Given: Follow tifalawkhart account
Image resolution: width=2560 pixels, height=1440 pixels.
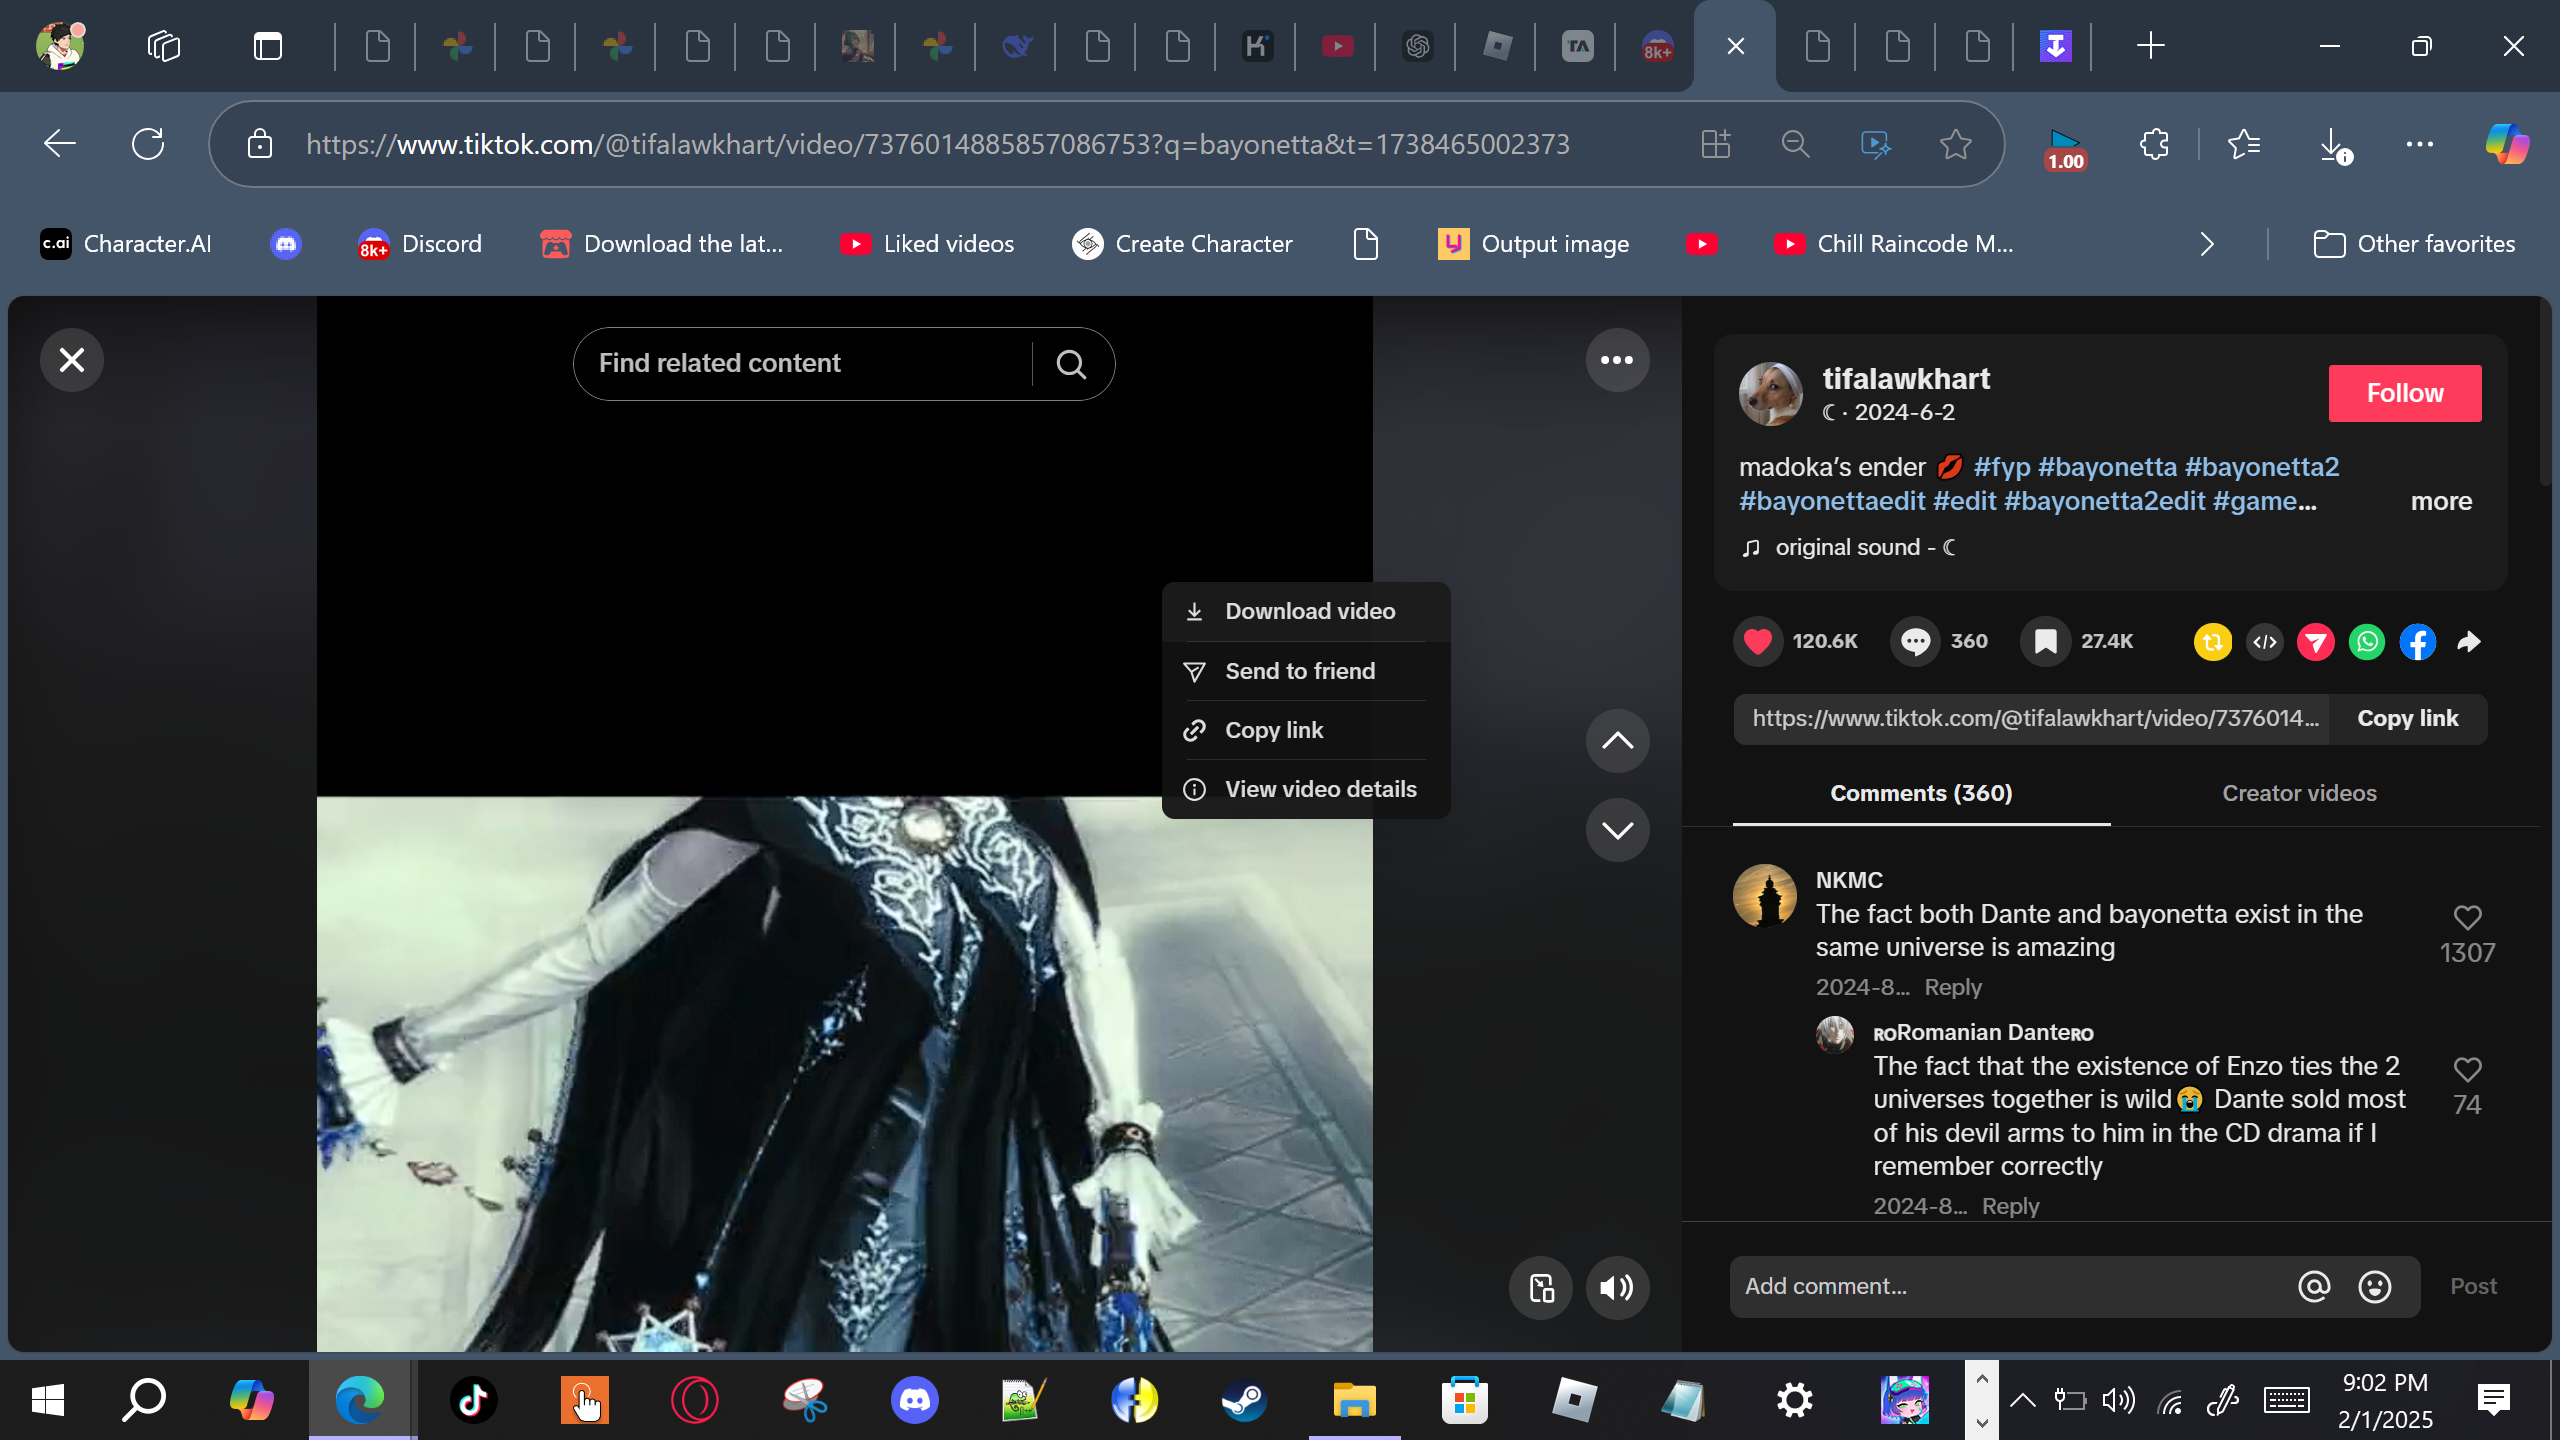Looking at the screenshot, I should tap(2404, 393).
